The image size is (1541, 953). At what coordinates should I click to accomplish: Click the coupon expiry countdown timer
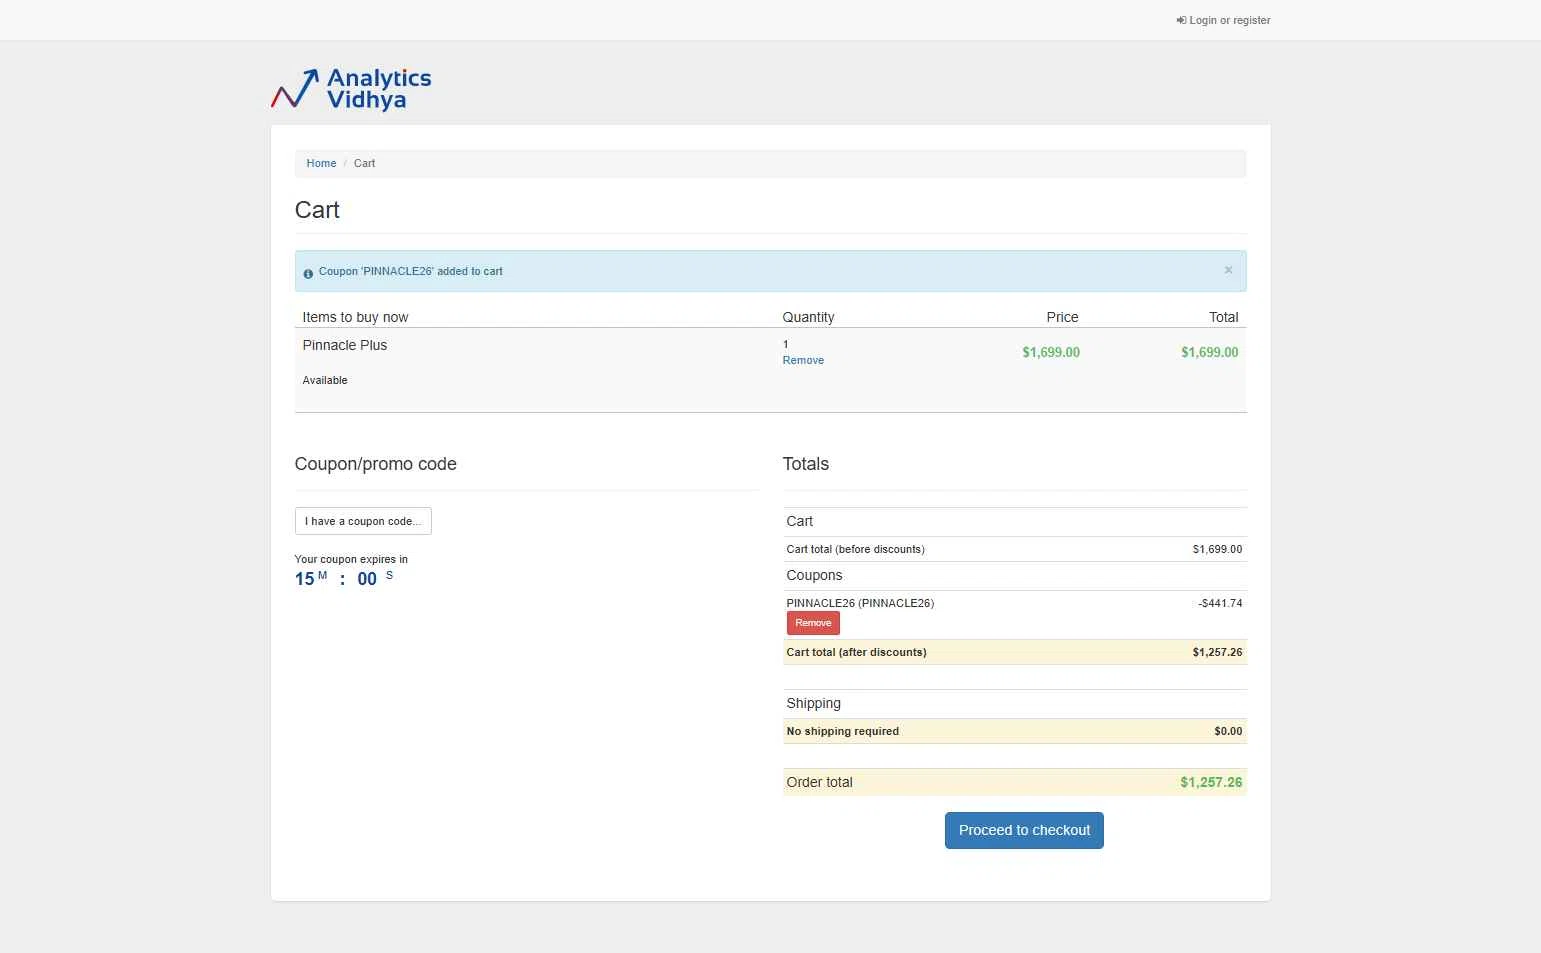[x=344, y=578]
